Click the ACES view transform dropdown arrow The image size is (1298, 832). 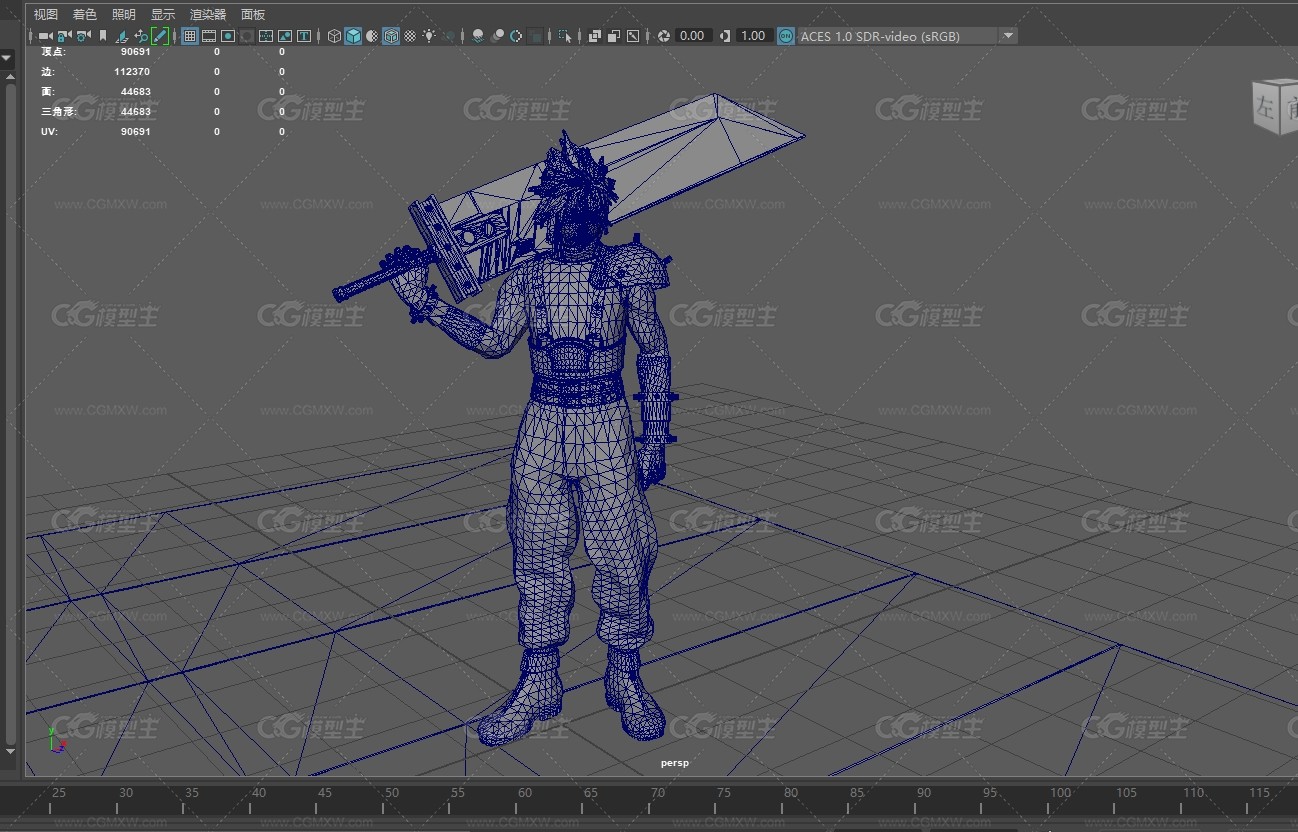tap(1008, 36)
